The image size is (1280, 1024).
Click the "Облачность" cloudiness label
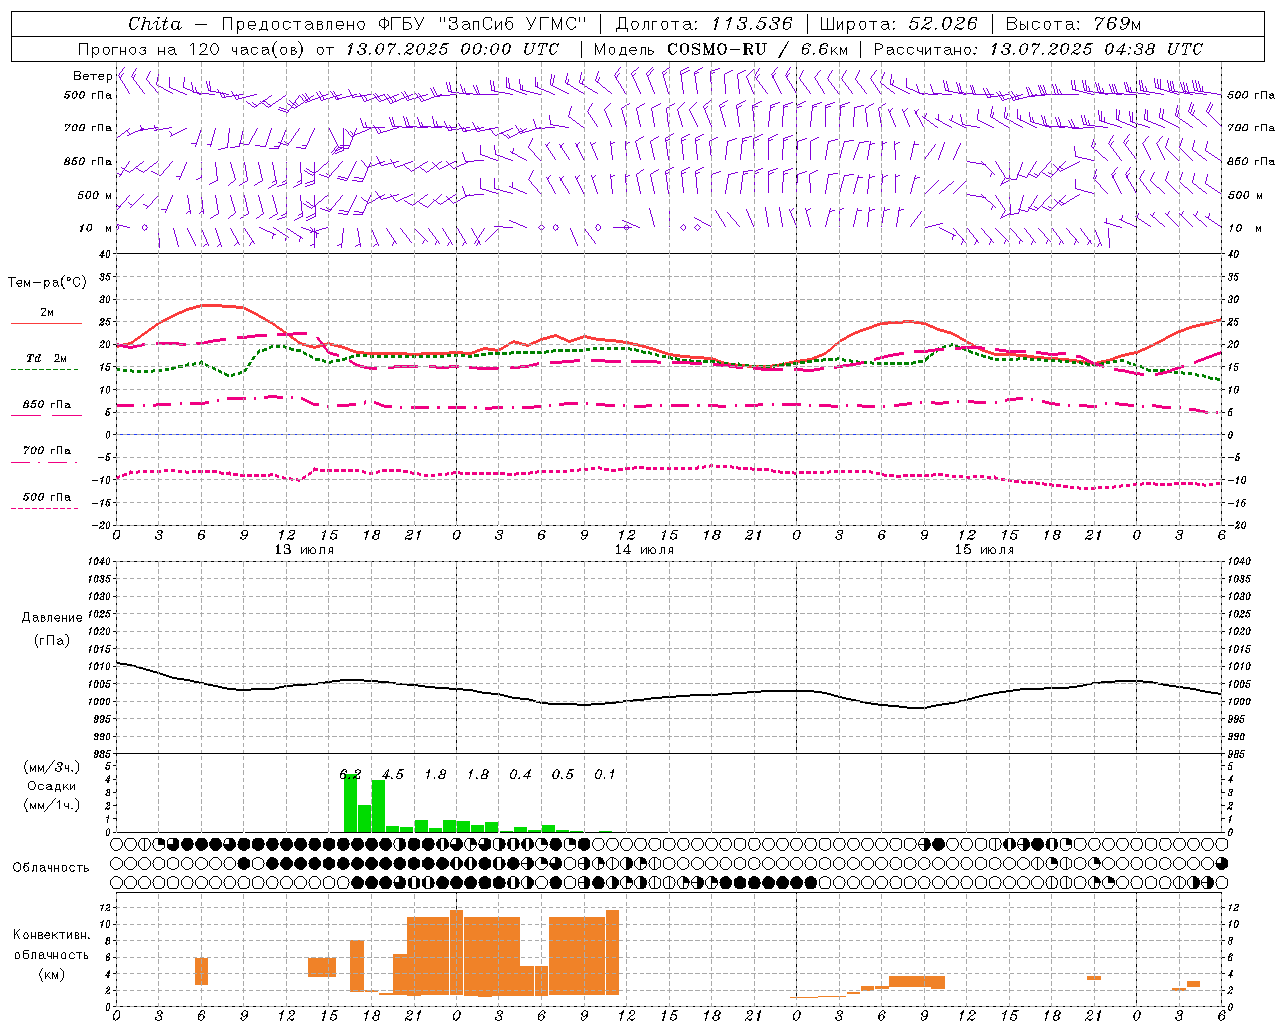(x=51, y=867)
